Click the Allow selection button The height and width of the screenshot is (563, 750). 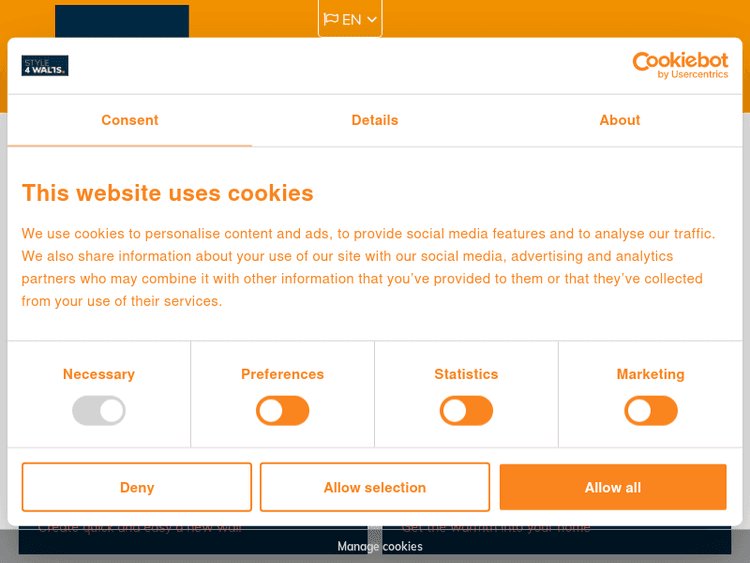375,488
